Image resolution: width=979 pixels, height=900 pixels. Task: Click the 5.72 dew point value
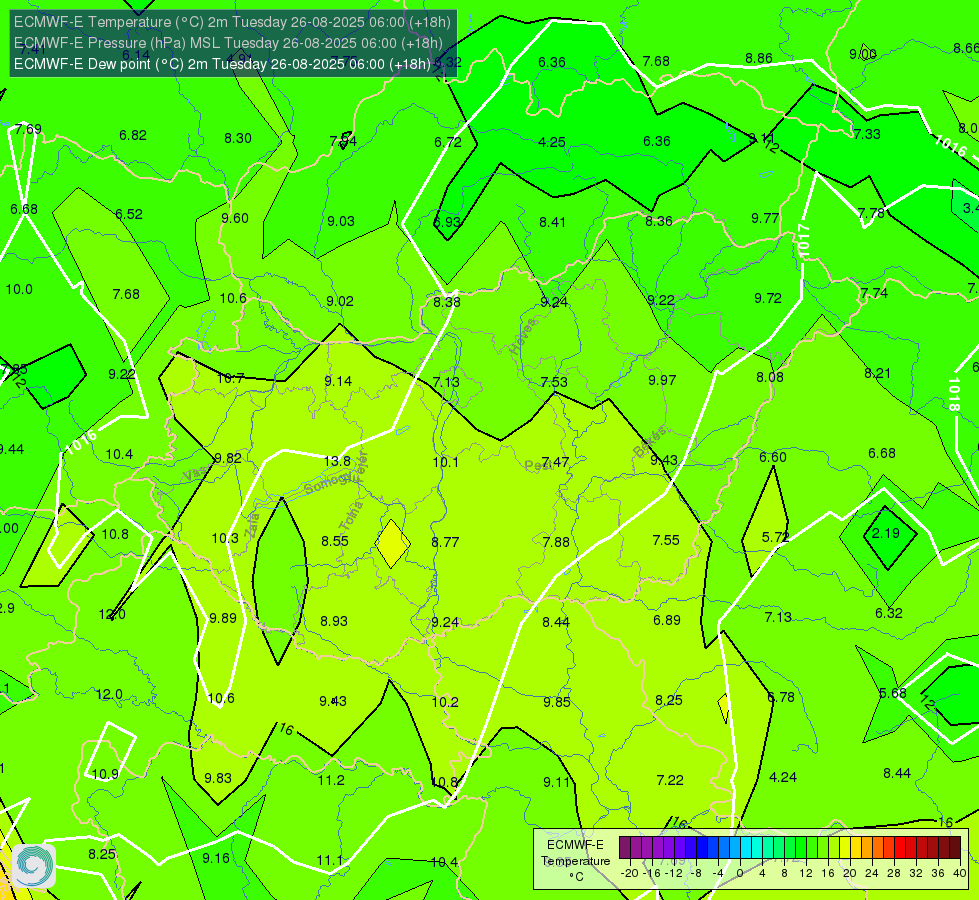(x=775, y=537)
